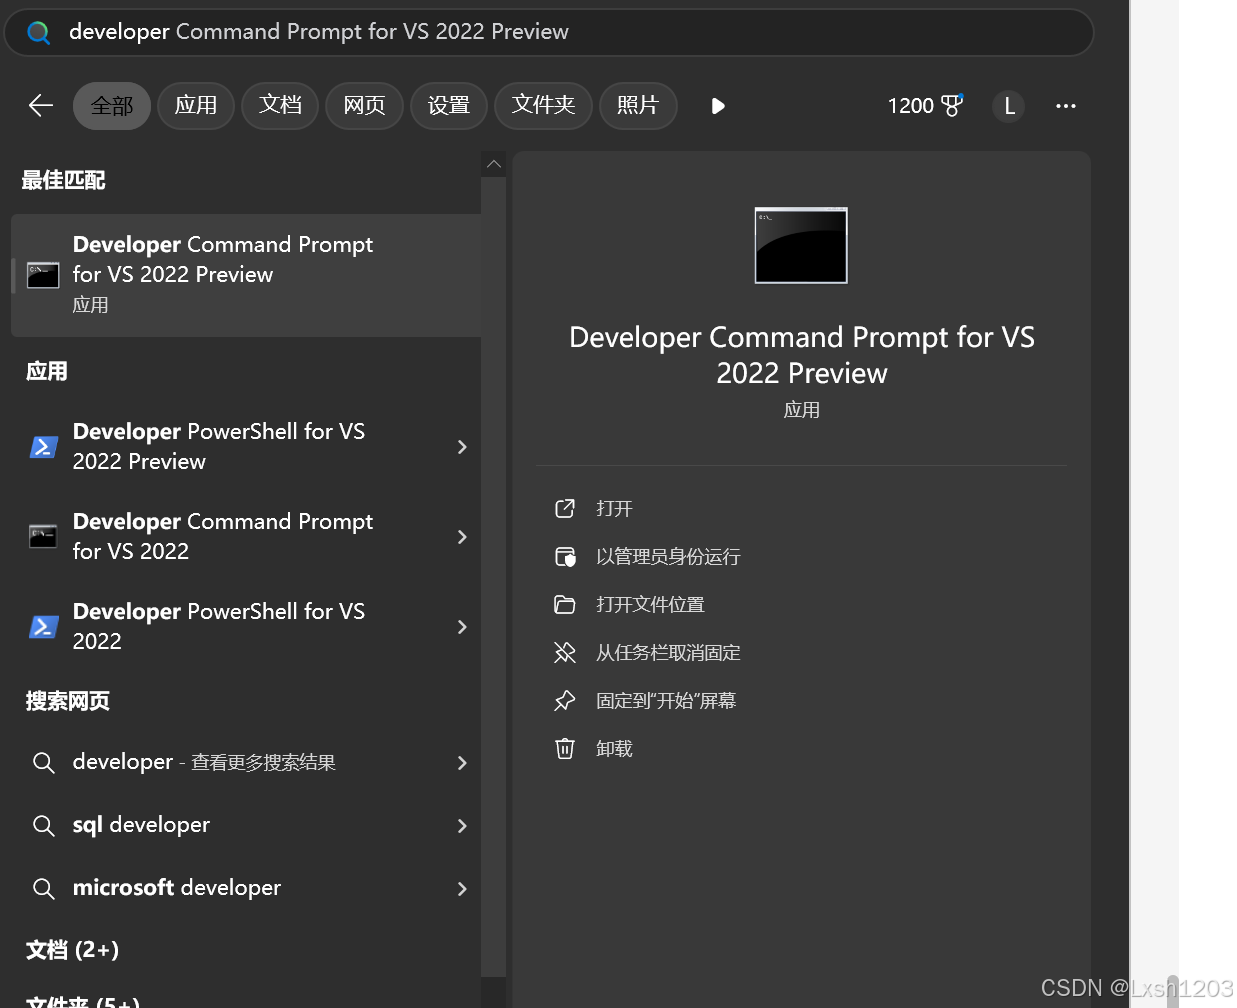Image resolution: width=1237 pixels, height=1008 pixels.
Task: Select the 全部 filter tab
Action: click(x=112, y=106)
